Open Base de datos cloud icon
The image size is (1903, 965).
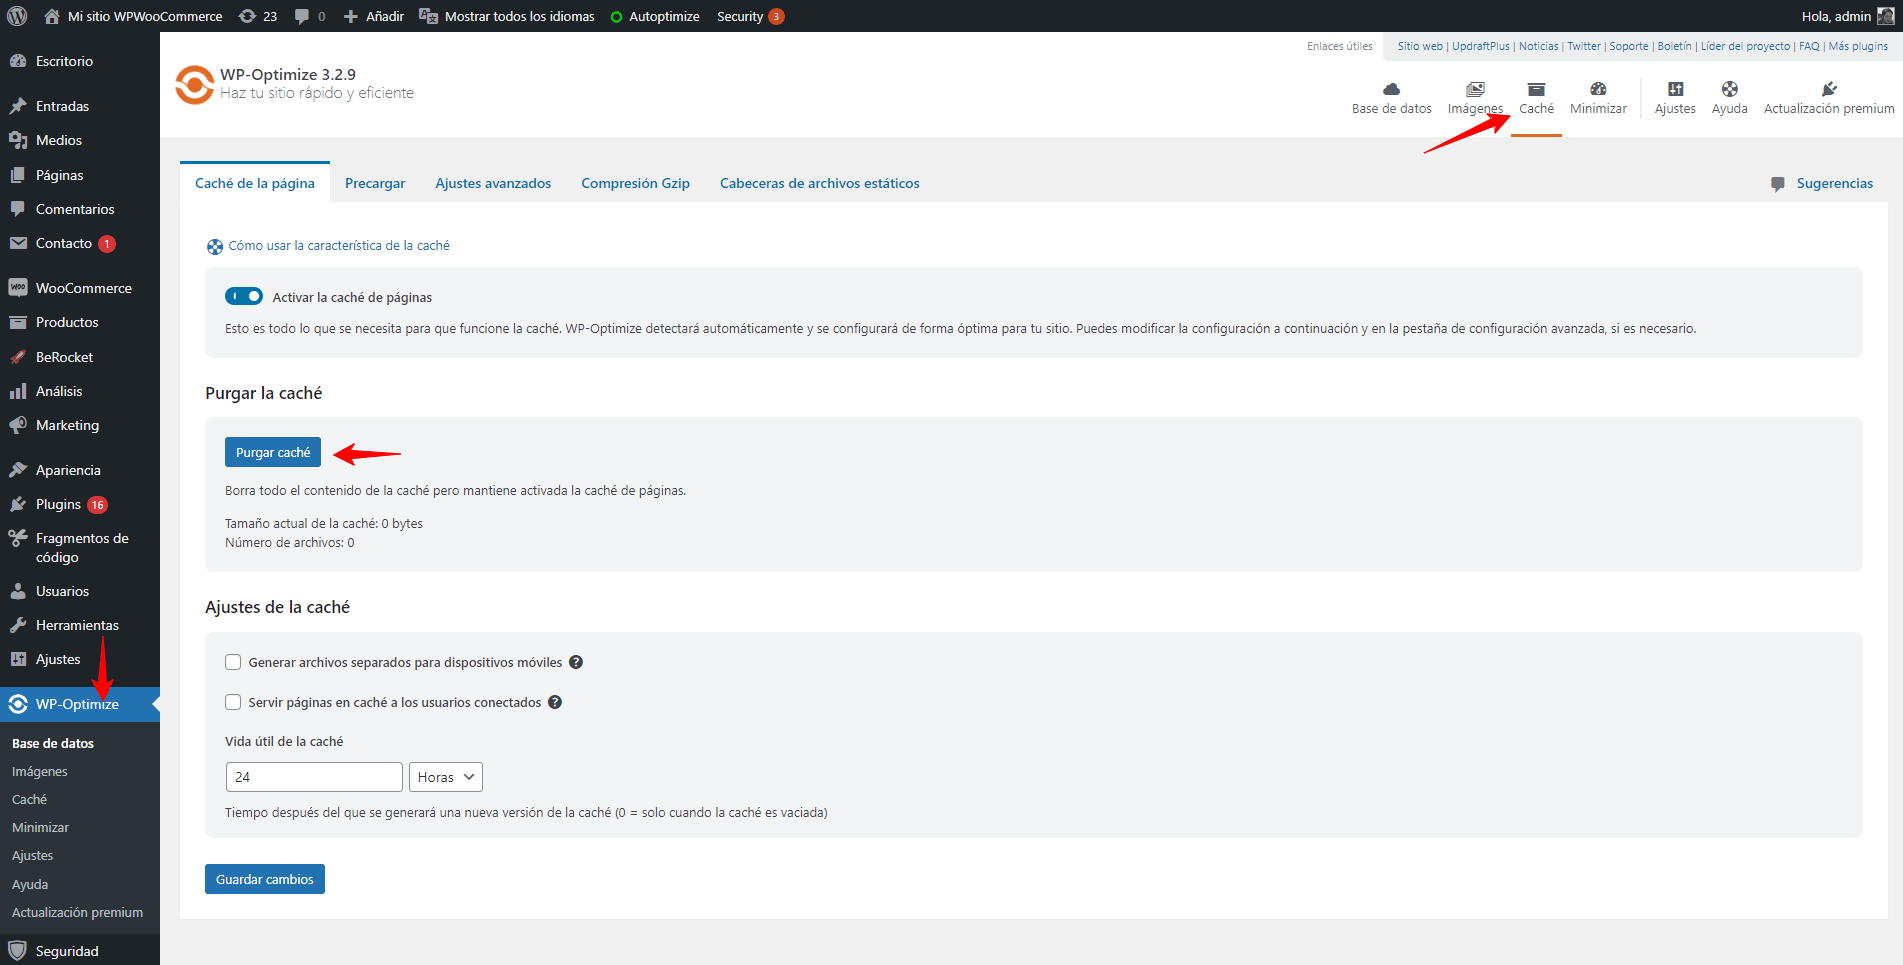[1391, 89]
